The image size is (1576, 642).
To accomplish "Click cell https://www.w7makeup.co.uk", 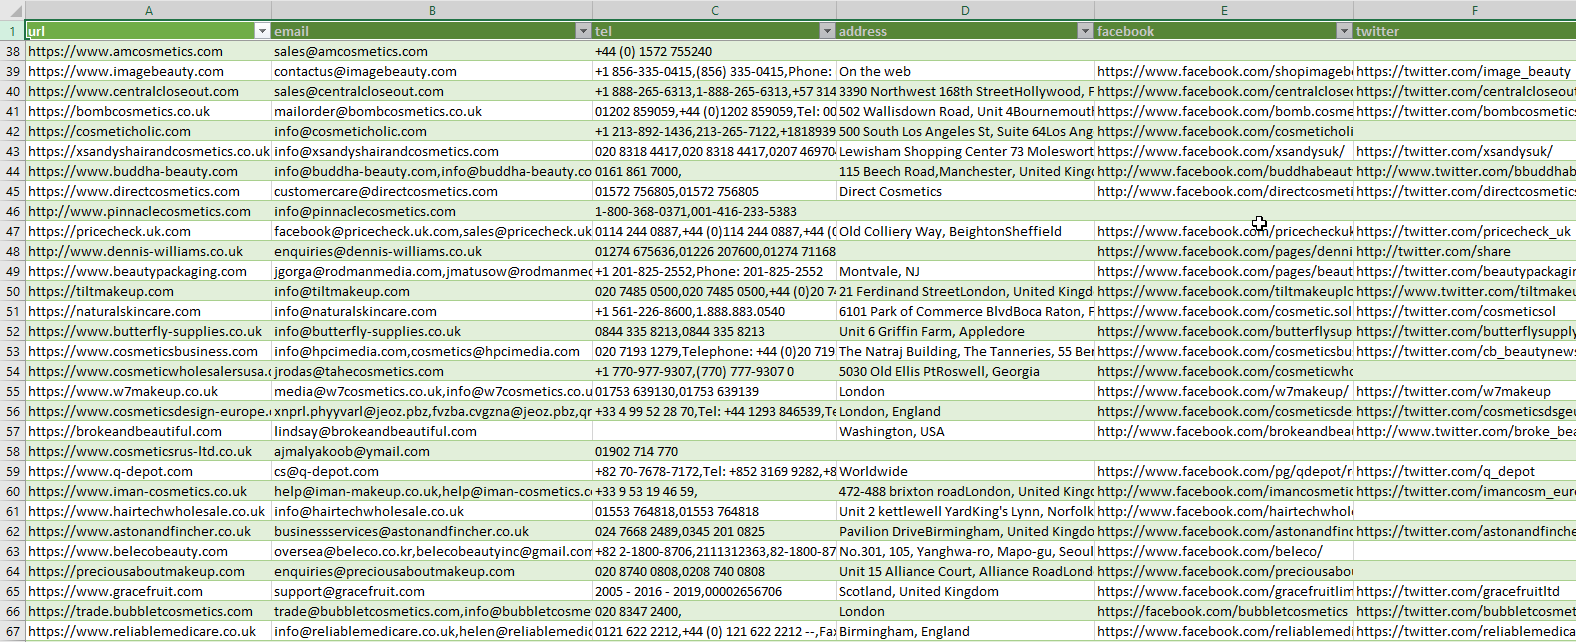I will (x=149, y=391).
